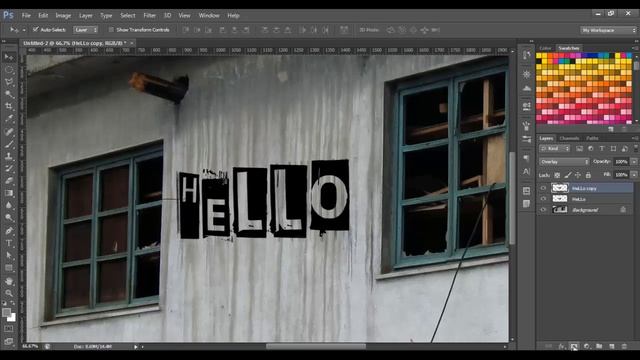Click the foreground color swatch
Viewport: 640px width, 360px height.
coord(6,312)
